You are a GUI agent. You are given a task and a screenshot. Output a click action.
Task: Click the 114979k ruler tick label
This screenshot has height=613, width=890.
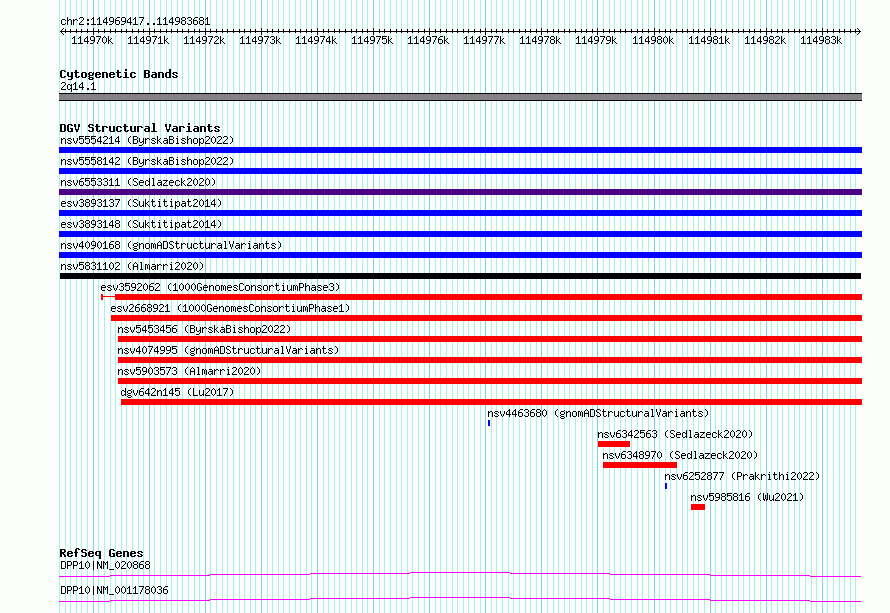pos(596,40)
